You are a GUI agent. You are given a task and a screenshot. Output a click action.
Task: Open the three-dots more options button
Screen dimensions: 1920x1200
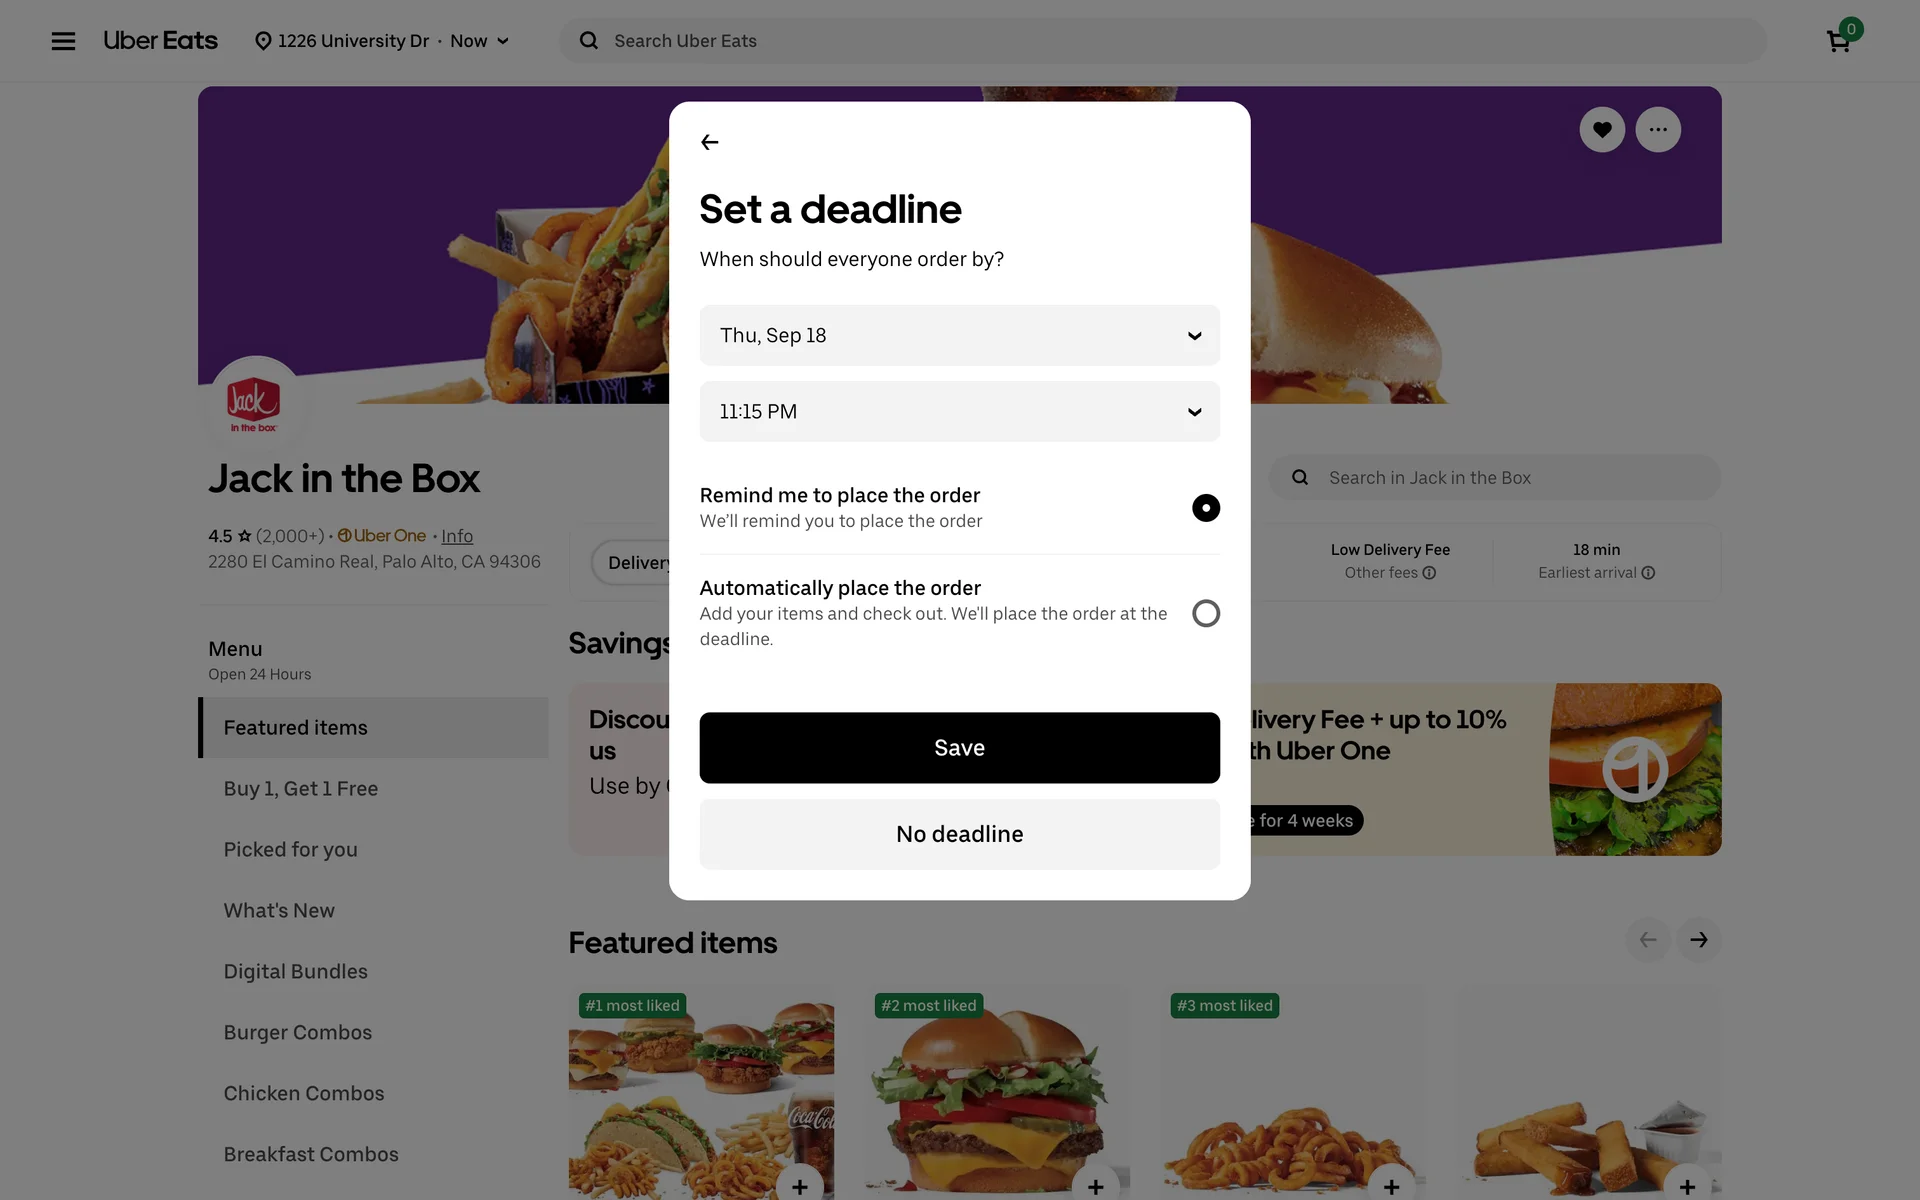point(1657,130)
